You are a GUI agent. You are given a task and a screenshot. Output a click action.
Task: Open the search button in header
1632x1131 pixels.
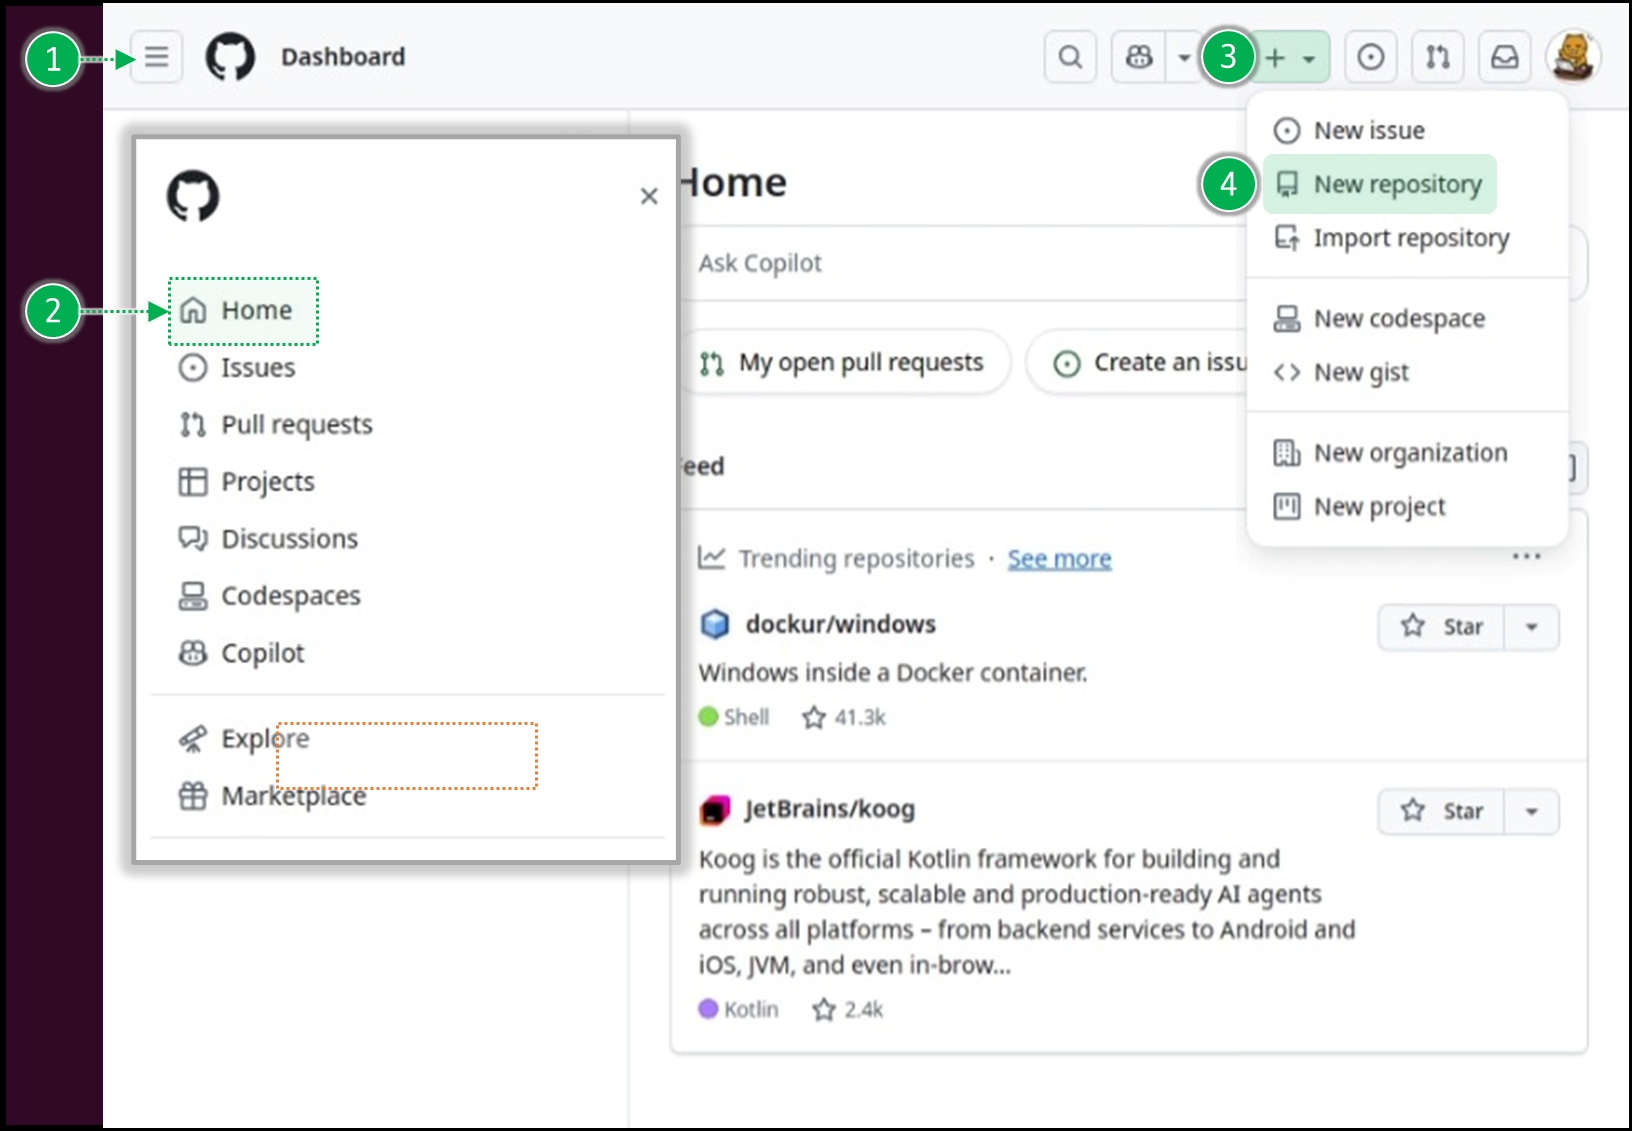tap(1070, 57)
